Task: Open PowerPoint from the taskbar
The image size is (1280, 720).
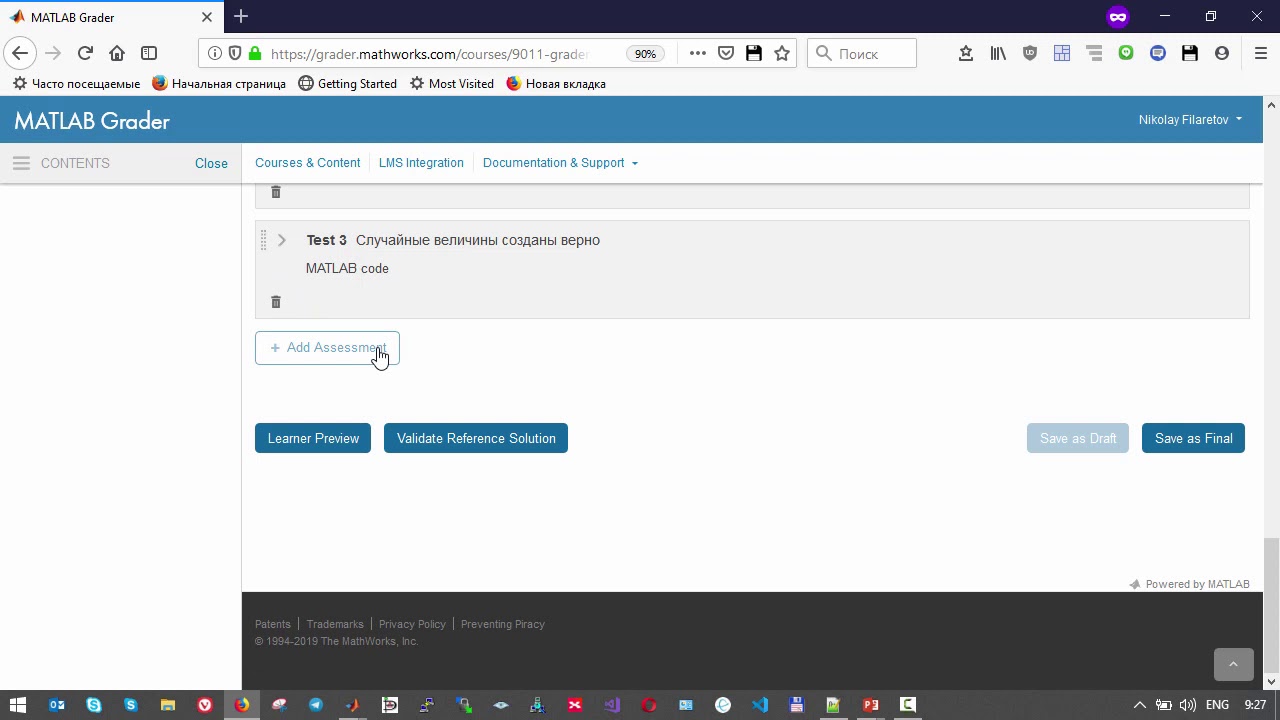Action: pos(871,705)
